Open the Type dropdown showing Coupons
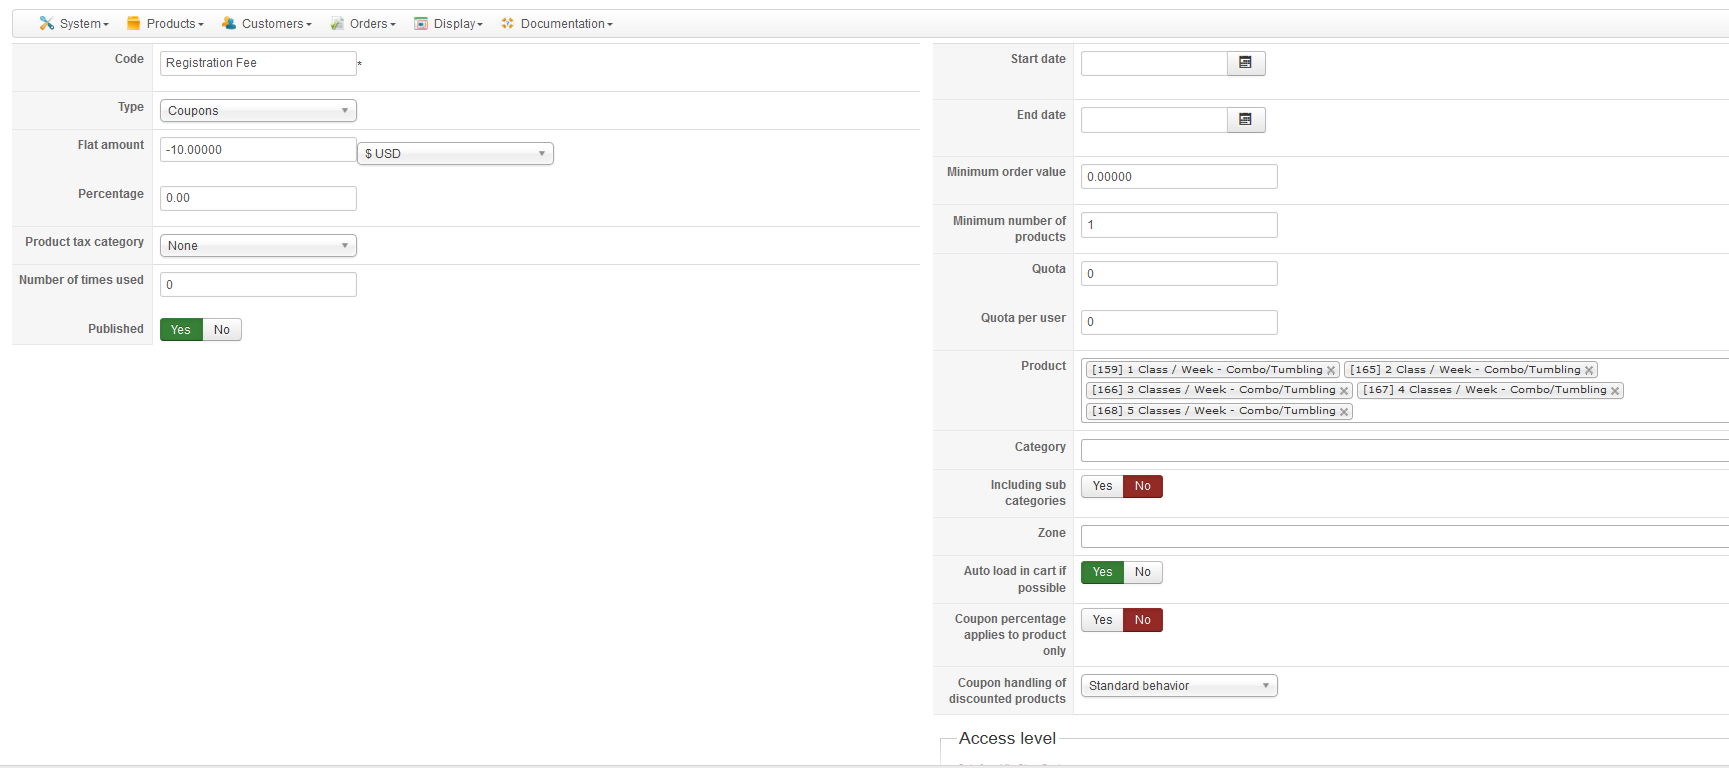The height and width of the screenshot is (768, 1729). [258, 111]
